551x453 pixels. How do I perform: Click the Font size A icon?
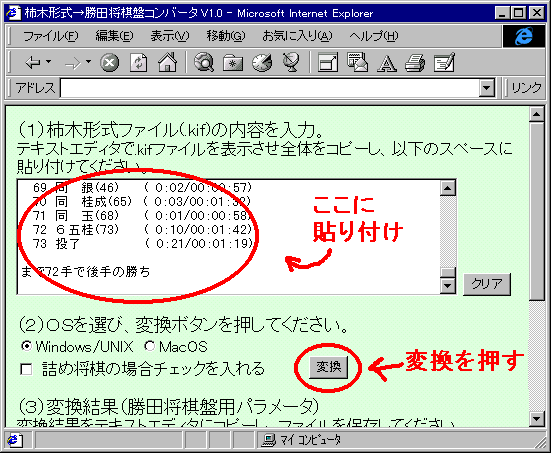[x=387, y=64]
